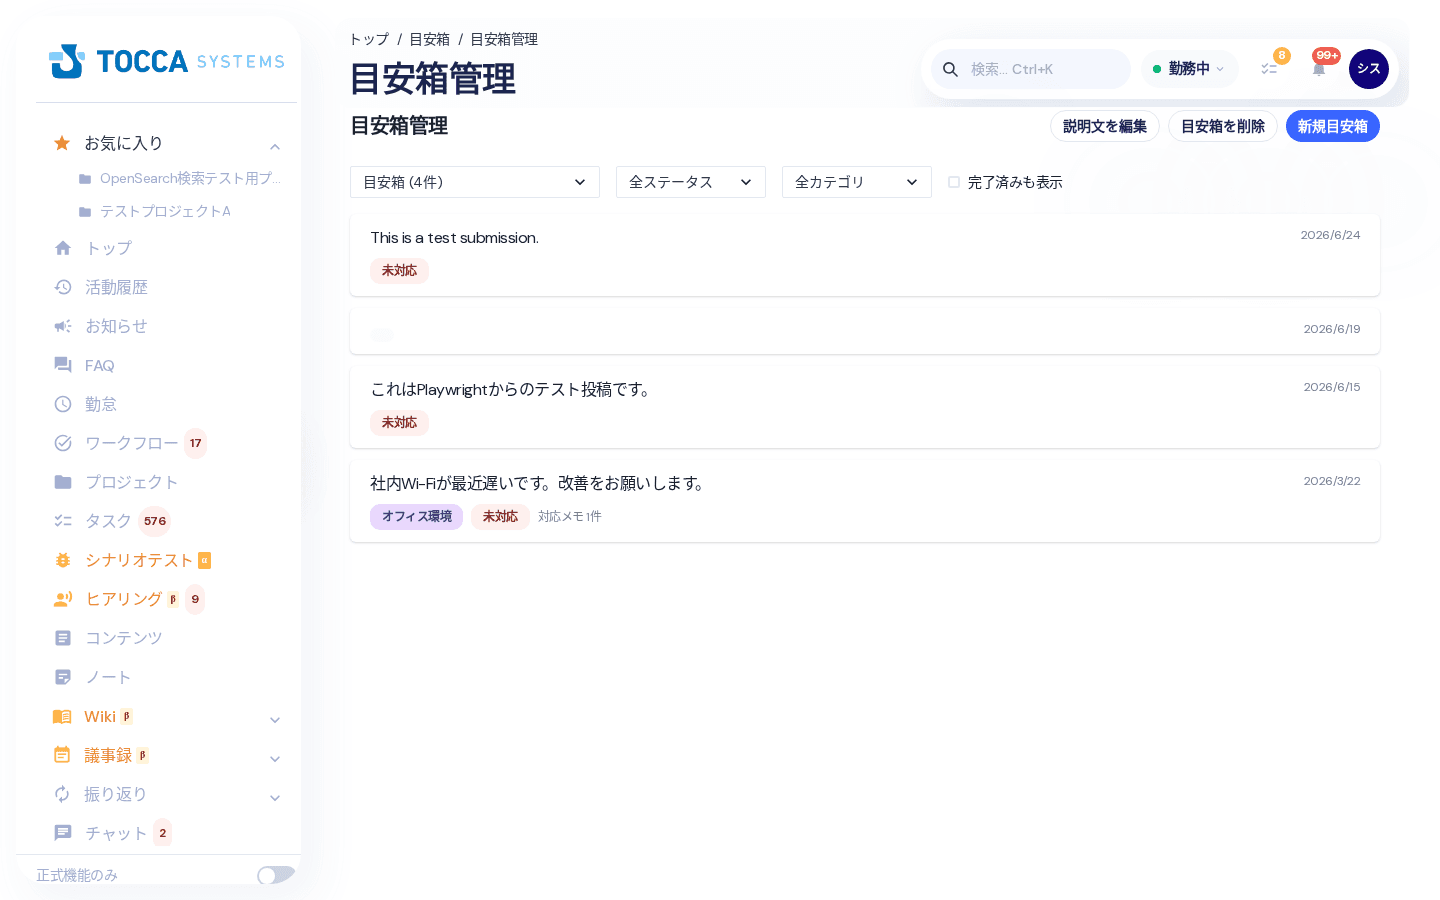Click the home icon for トップ
Viewport: 1440px width, 900px height.
(63, 248)
